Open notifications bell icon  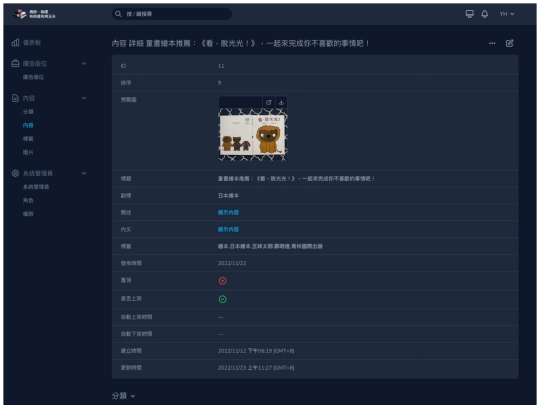485,14
